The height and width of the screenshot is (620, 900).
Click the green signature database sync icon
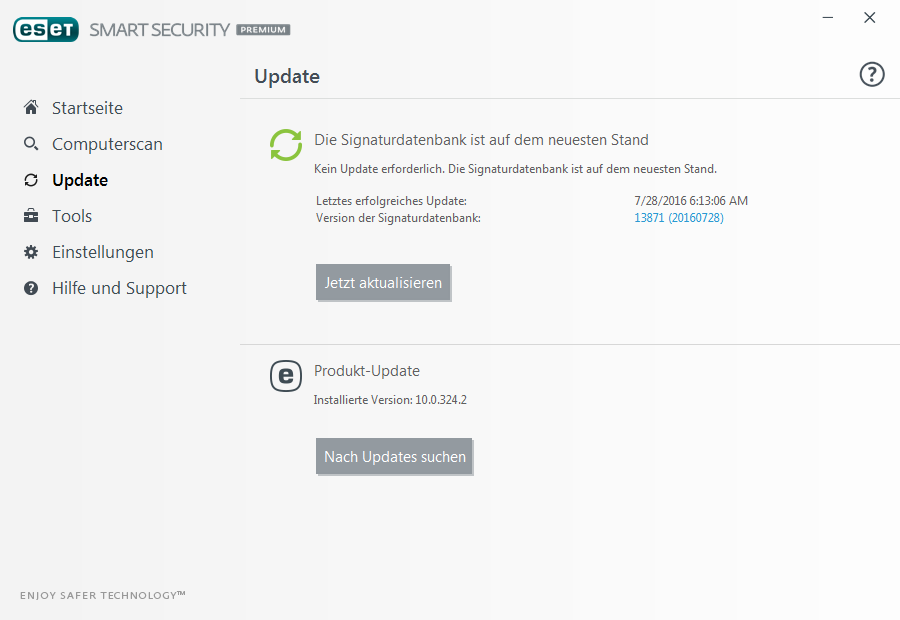(x=286, y=145)
